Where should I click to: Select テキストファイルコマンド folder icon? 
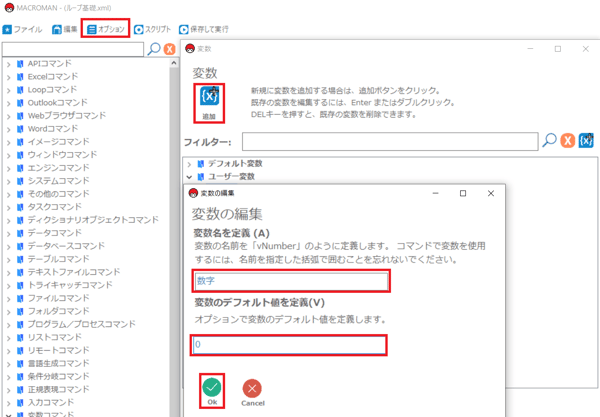tap(20, 272)
